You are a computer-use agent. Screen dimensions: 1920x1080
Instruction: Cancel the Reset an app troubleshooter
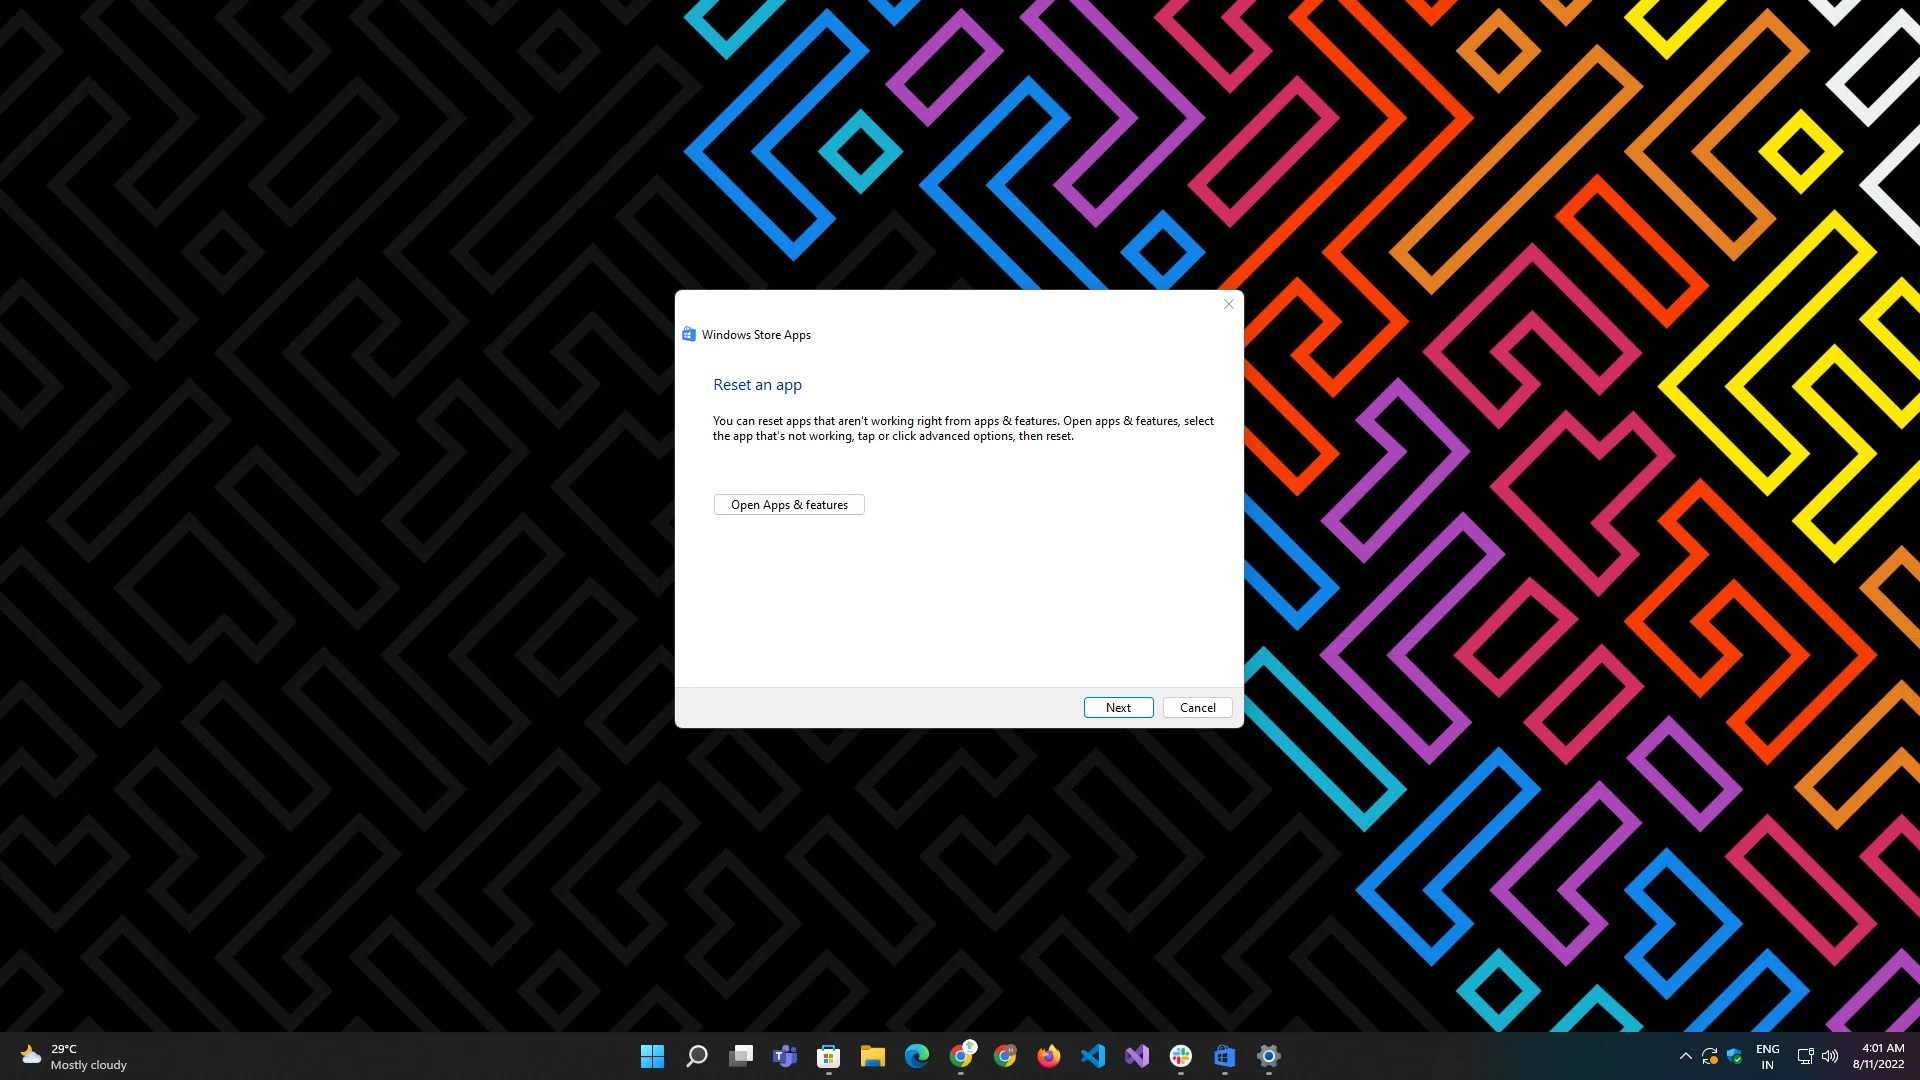click(1197, 707)
